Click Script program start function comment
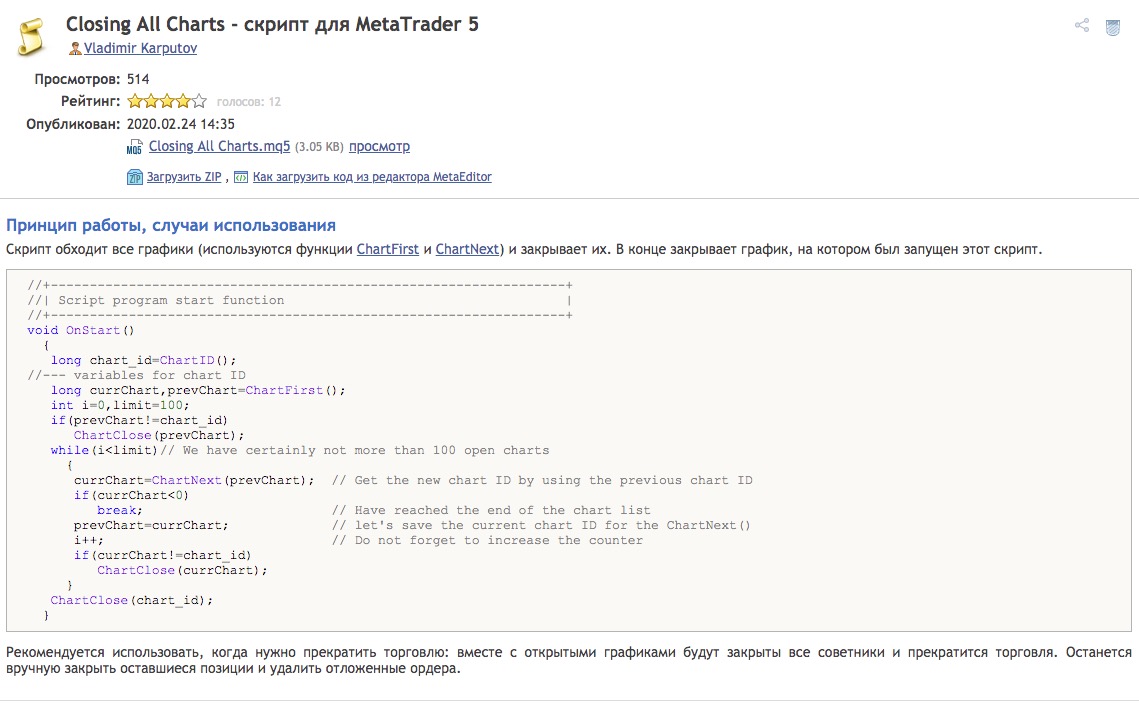The width and height of the screenshot is (1139, 706). (x=171, y=300)
